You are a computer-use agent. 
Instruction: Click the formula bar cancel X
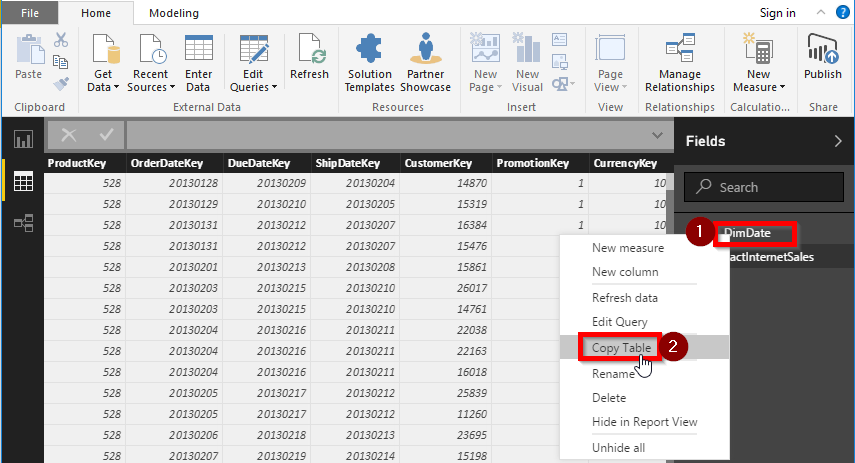[69, 135]
